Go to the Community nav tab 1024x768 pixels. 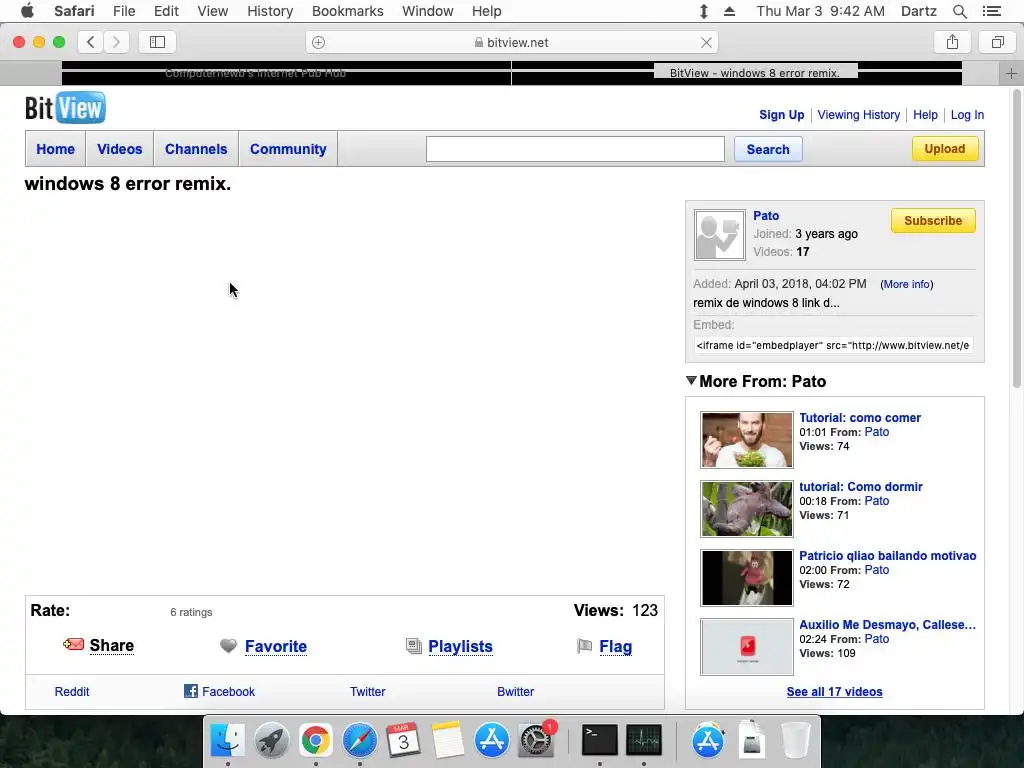point(288,149)
